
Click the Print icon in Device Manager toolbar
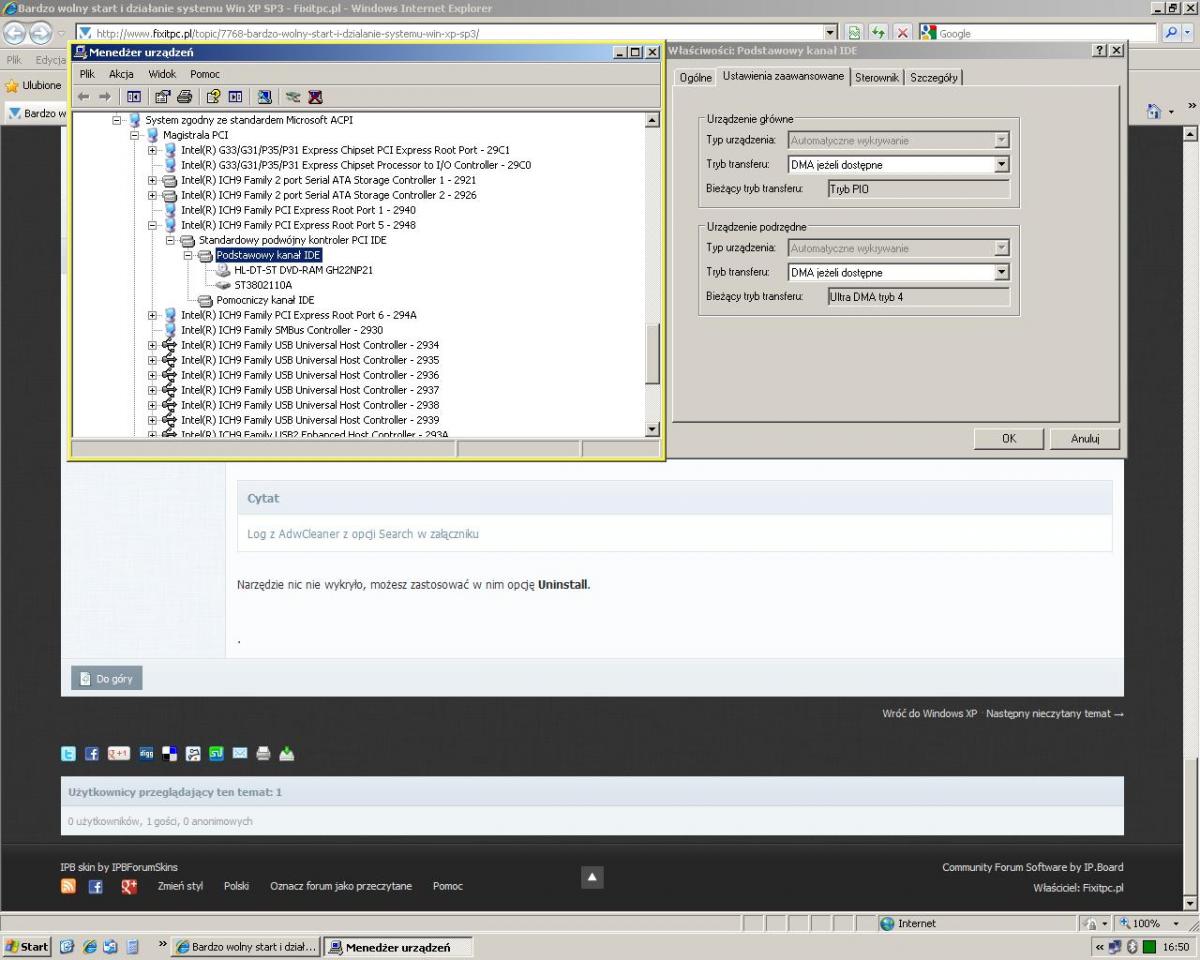tap(184, 97)
